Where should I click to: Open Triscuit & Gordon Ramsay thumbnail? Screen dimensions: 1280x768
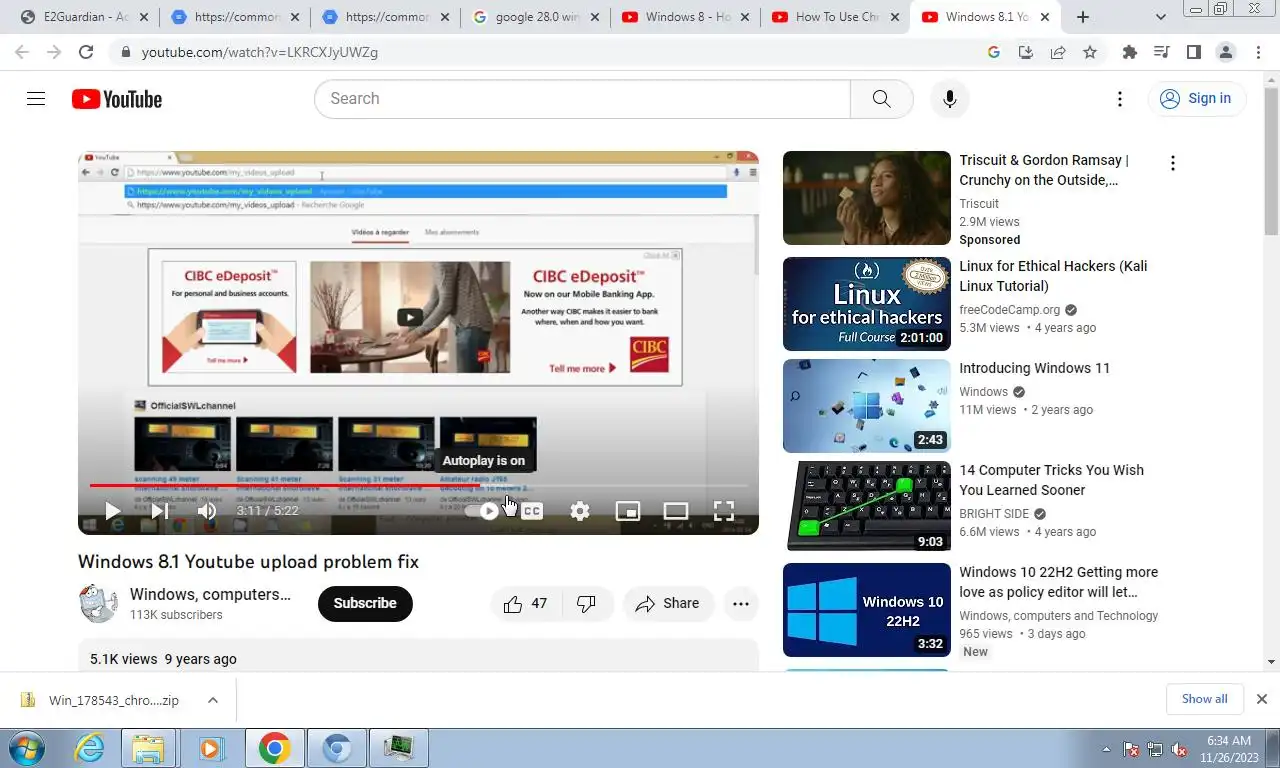(867, 198)
